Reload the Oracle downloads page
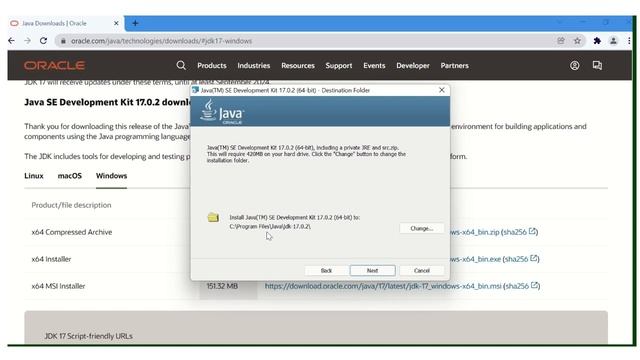Image resolution: width=640 pixels, height=360 pixels. pyautogui.click(x=43, y=41)
